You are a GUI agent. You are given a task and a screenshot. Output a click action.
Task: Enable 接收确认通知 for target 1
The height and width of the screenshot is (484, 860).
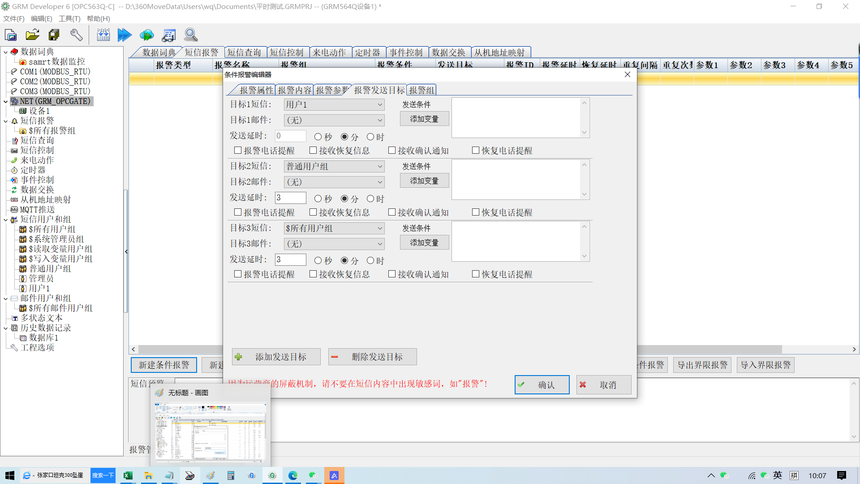[x=392, y=150]
